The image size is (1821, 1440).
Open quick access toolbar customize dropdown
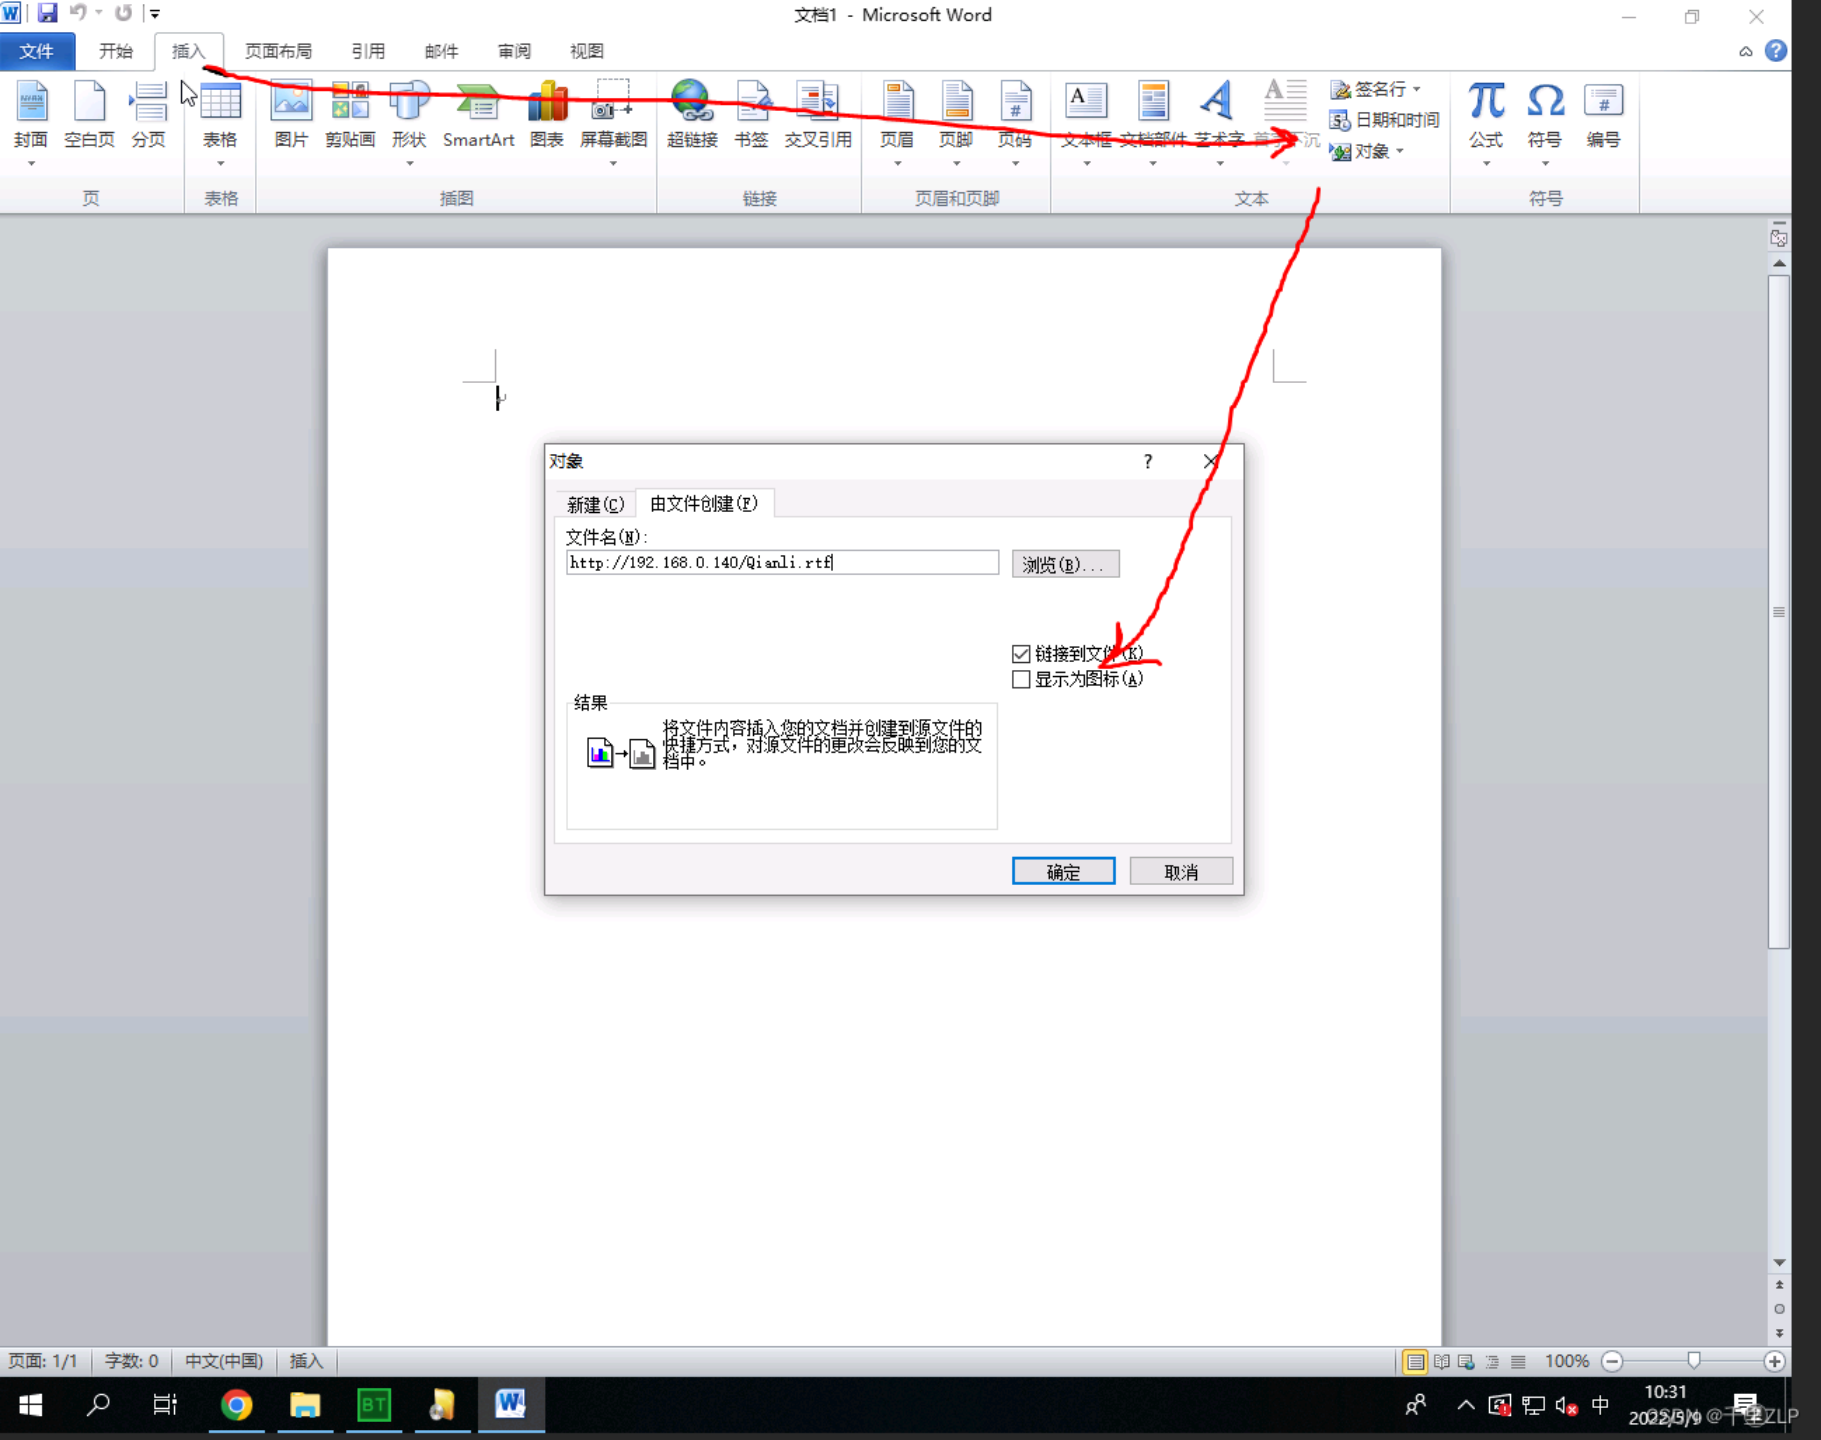point(155,13)
